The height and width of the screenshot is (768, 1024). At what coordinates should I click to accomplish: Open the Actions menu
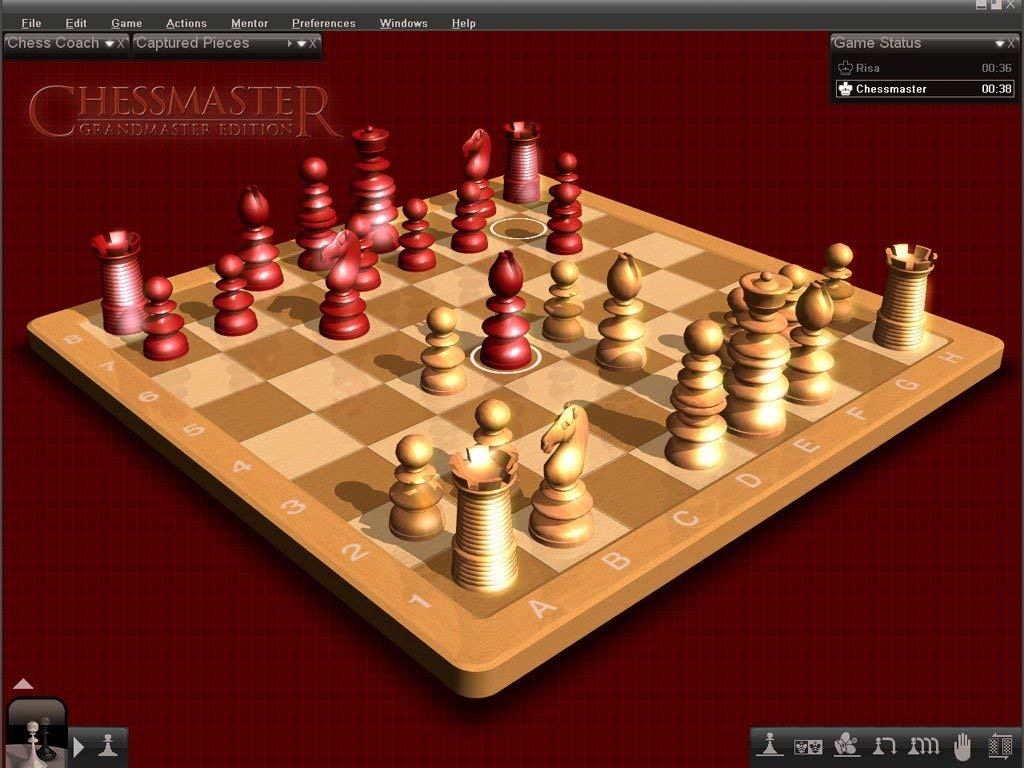click(186, 23)
